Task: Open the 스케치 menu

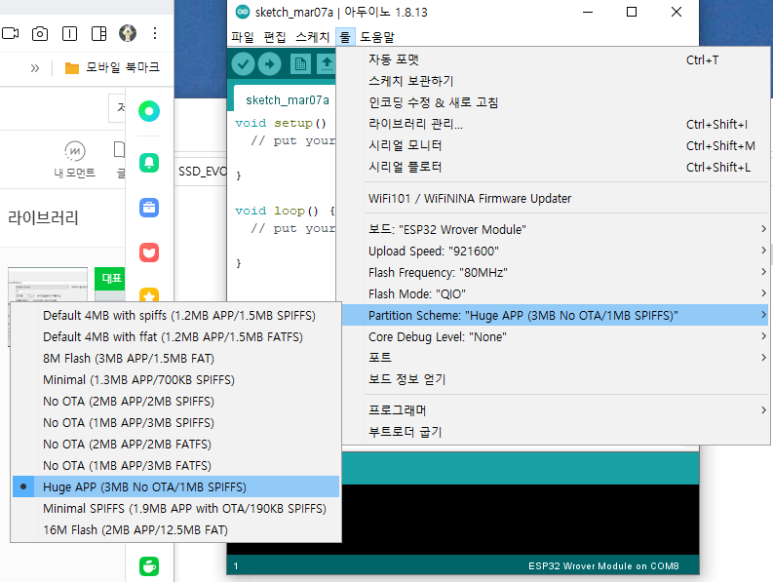Action: pyautogui.click(x=312, y=37)
